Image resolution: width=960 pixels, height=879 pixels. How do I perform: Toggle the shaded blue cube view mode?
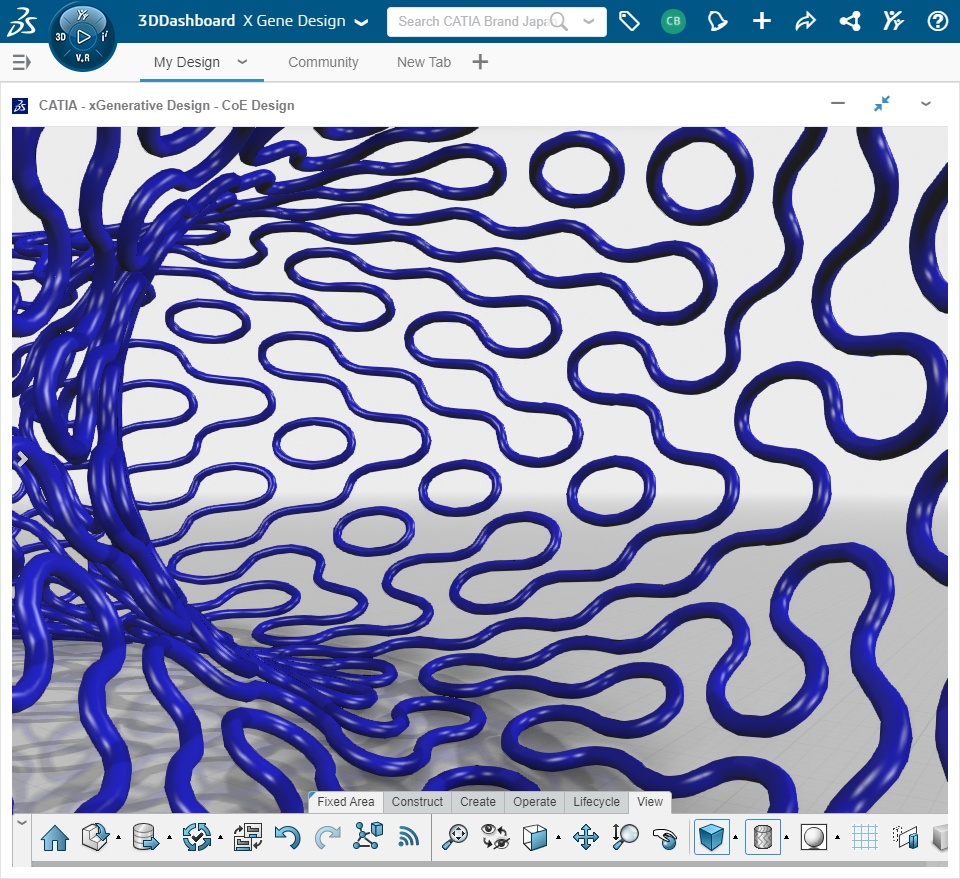point(712,837)
